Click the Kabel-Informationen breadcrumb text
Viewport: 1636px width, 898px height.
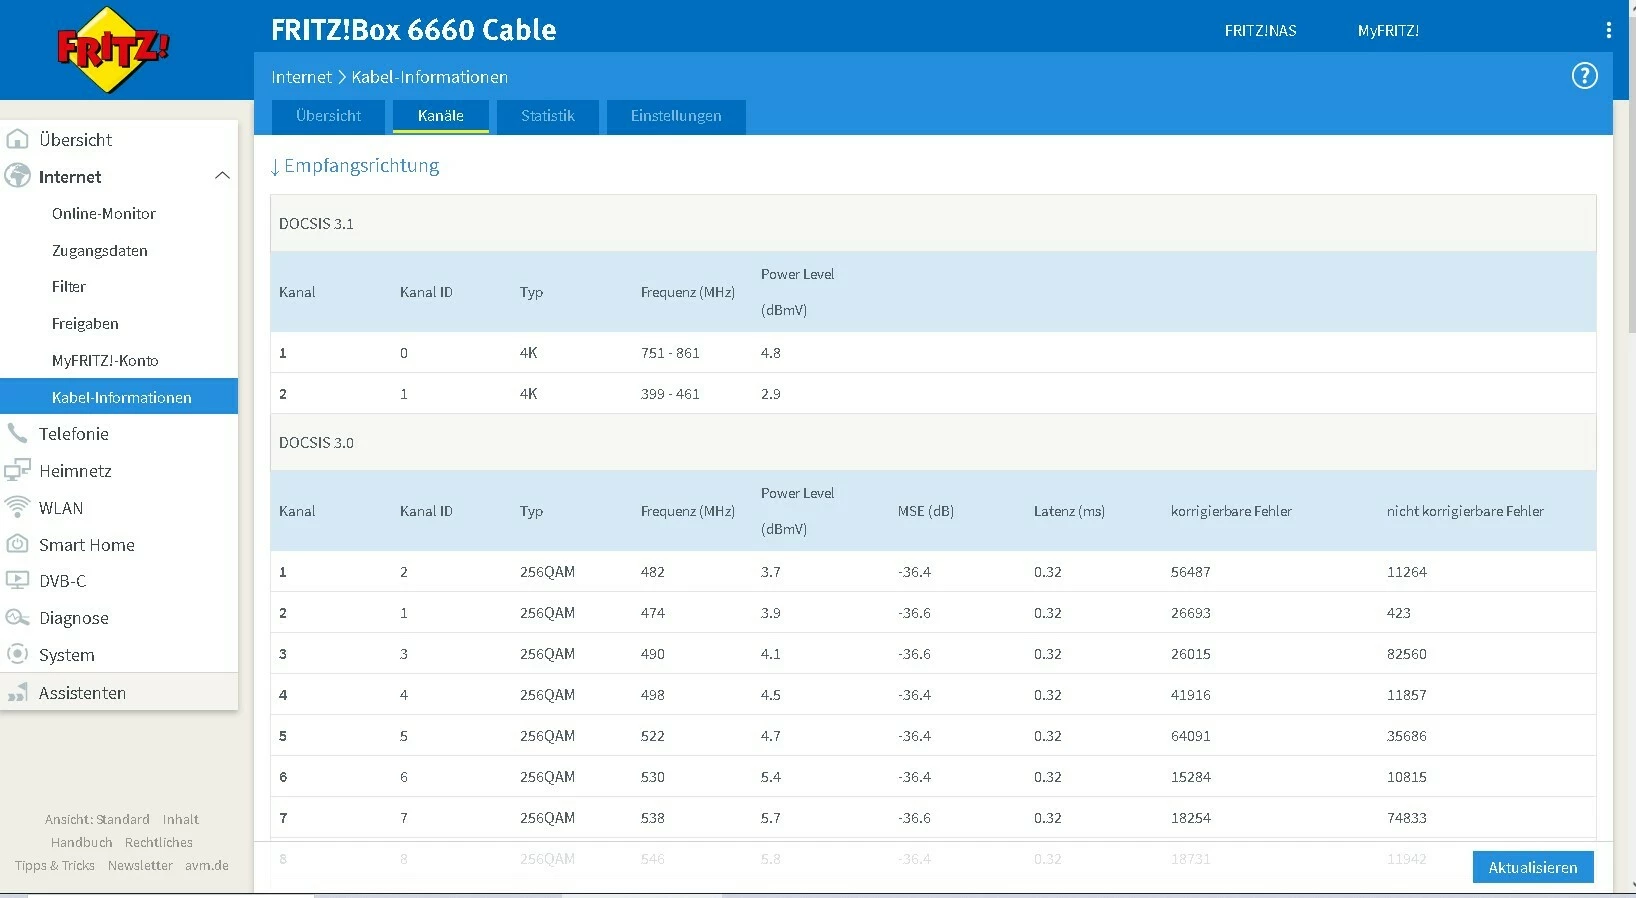(x=429, y=77)
